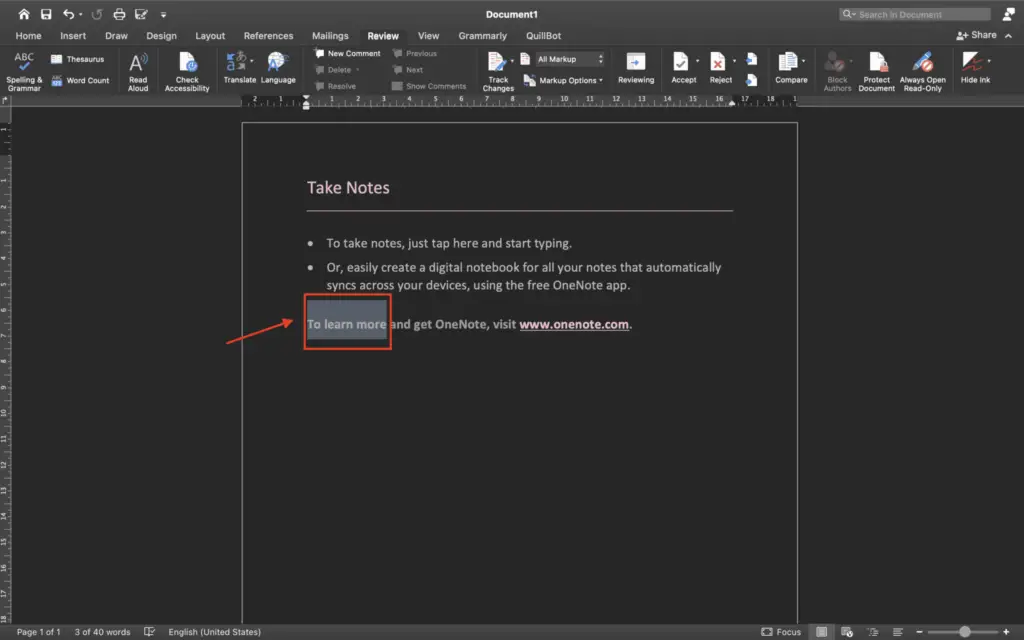Click the English (United States) language indicator

tap(214, 632)
